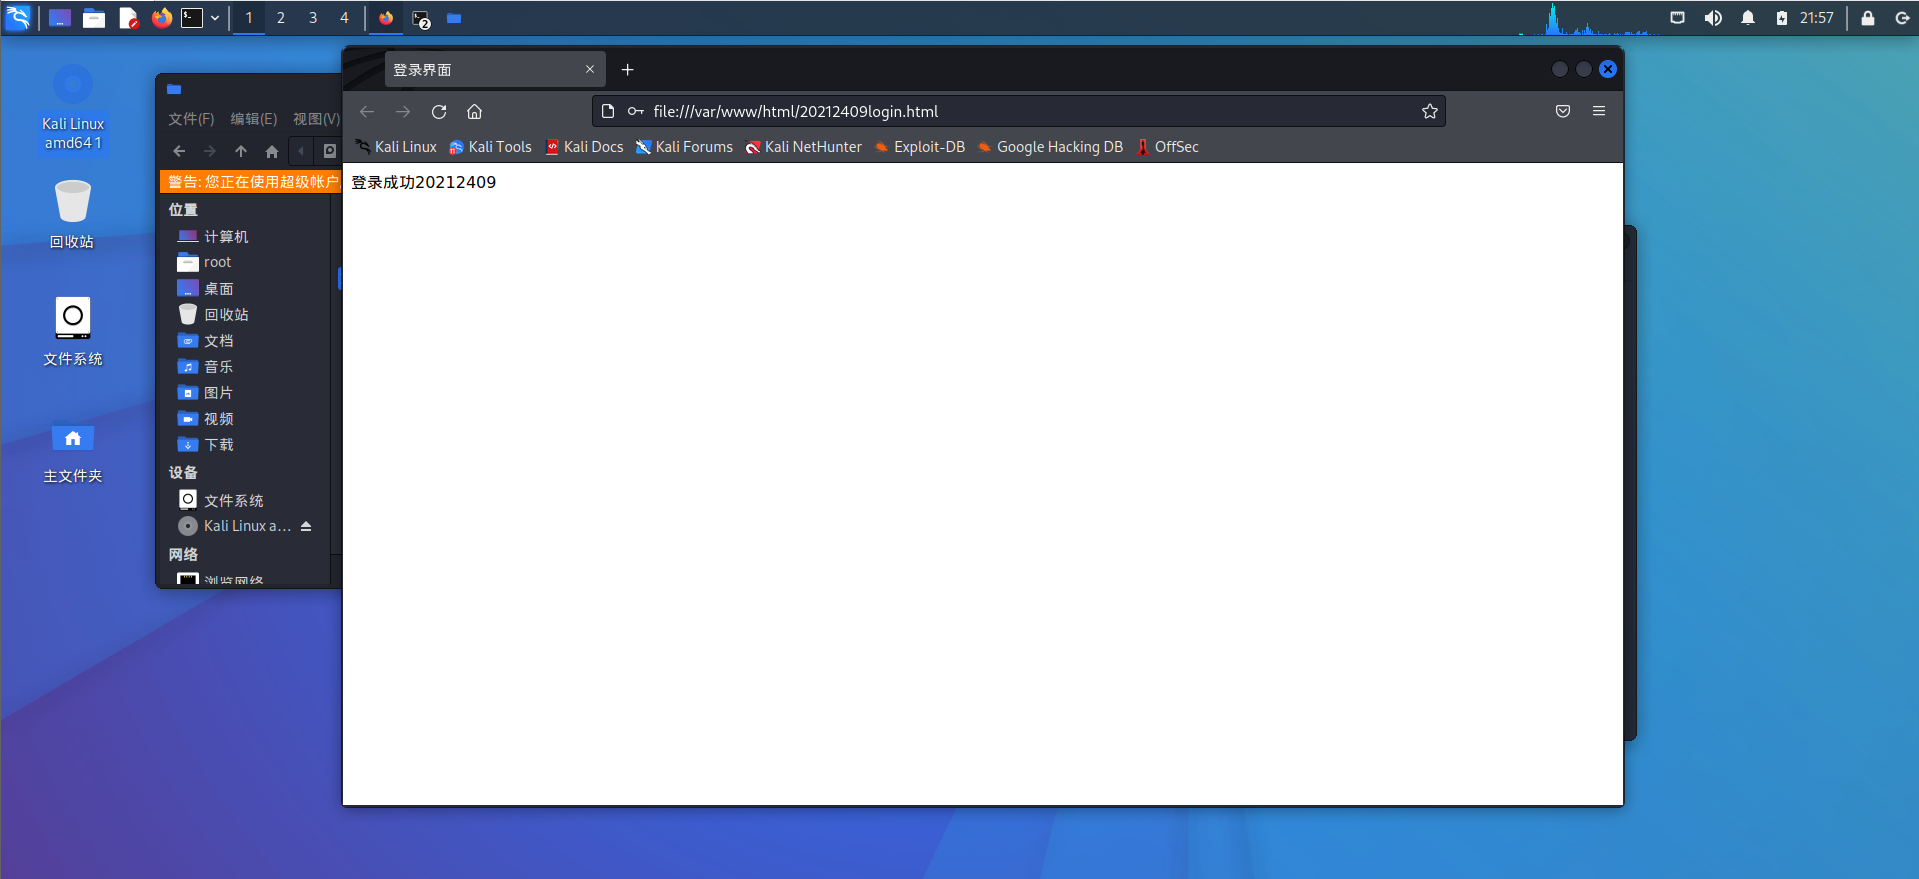This screenshot has width=1919, height=879.
Task: Eject the Kali Linux disc in sidebar
Action: point(306,526)
